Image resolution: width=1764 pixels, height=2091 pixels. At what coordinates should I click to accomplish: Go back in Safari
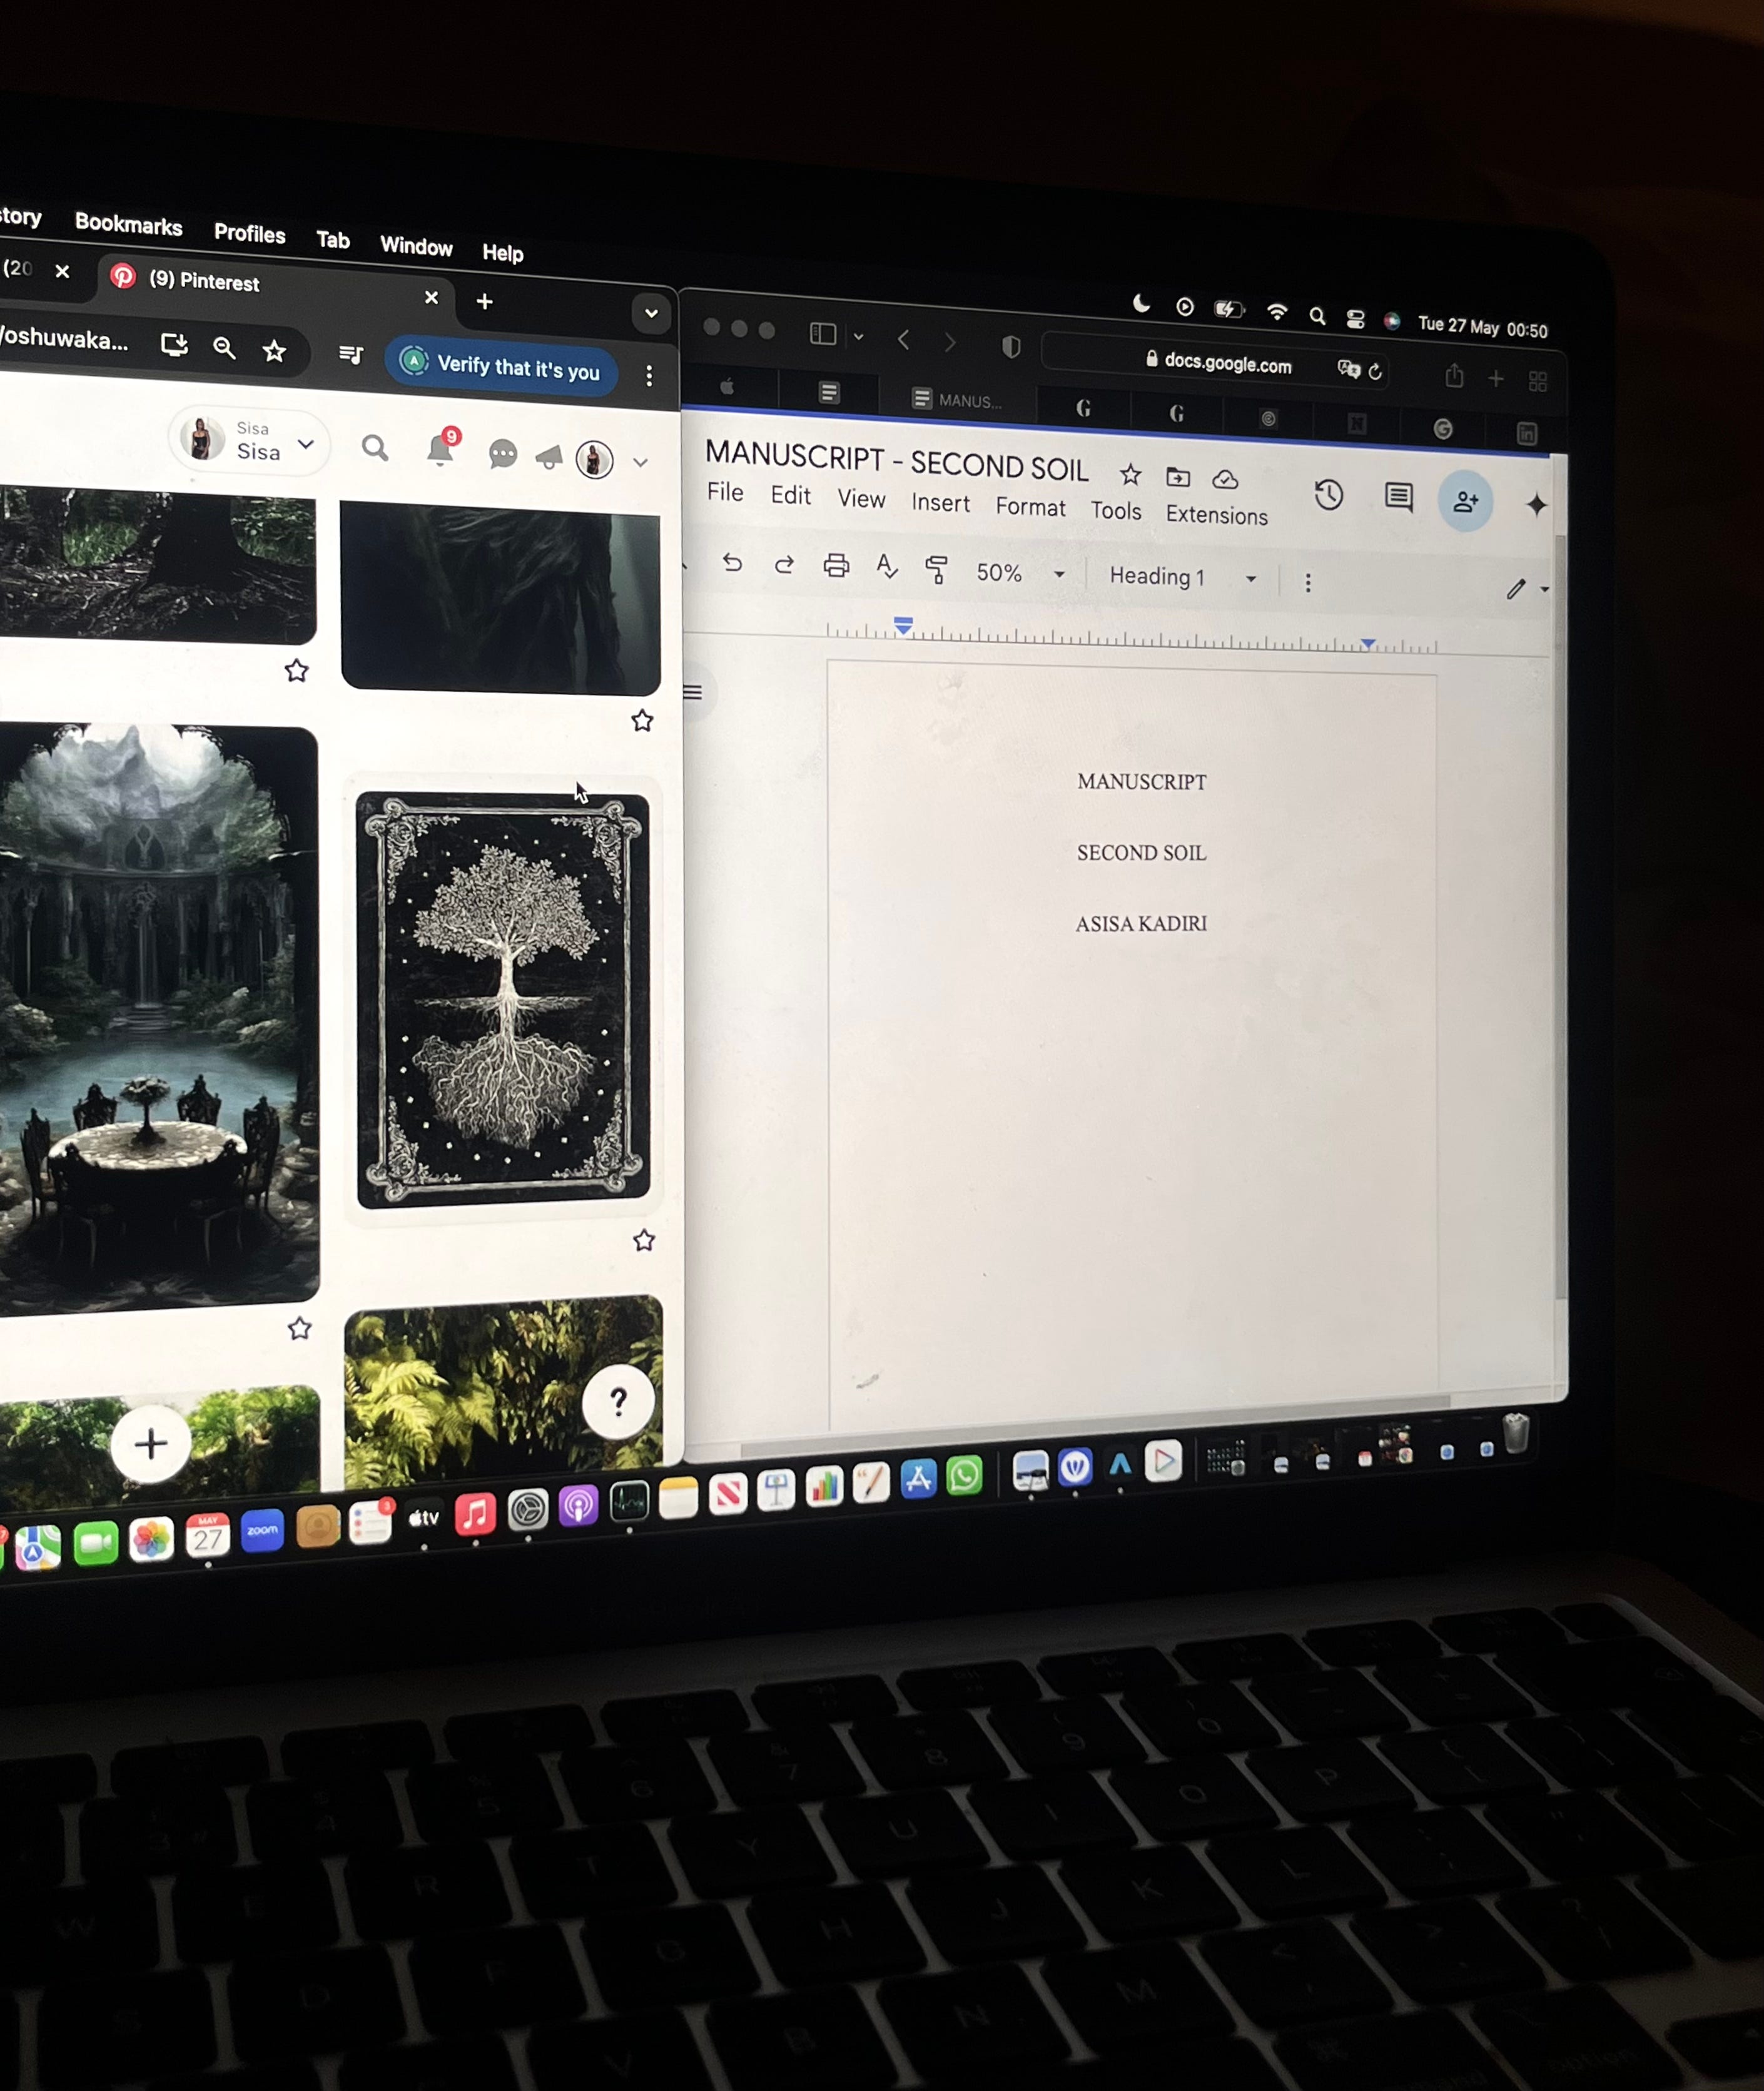point(904,339)
